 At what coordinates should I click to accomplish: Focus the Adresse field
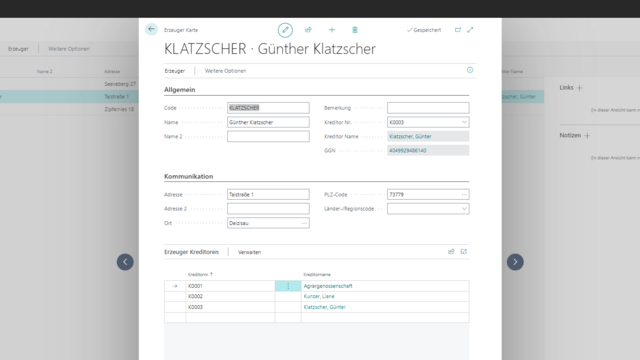(268, 195)
